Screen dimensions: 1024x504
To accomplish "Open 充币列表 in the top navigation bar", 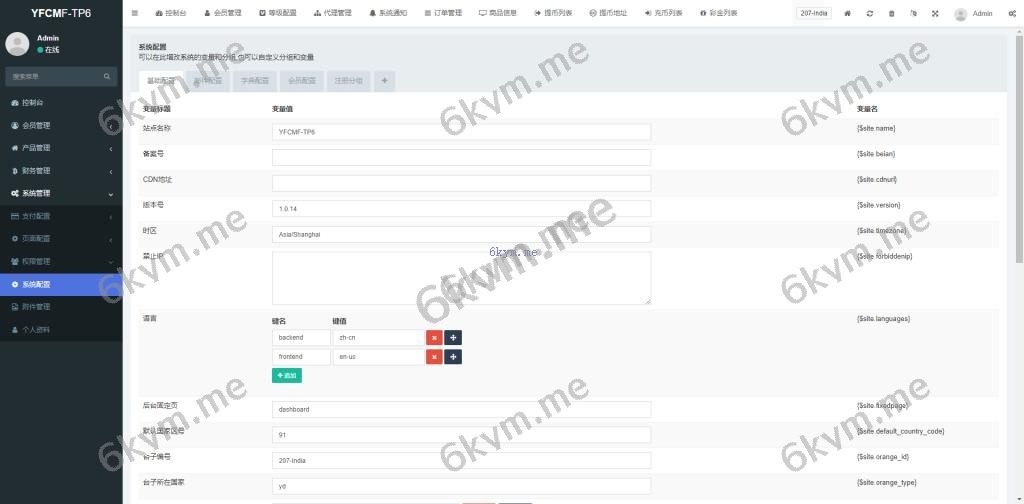I will pyautogui.click(x=663, y=13).
